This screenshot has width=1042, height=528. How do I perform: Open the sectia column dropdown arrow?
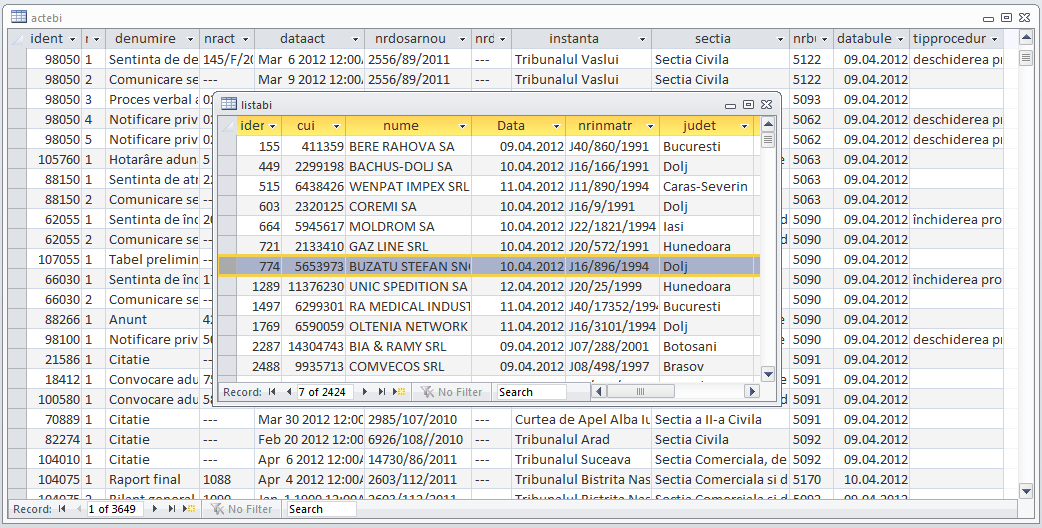(780, 39)
